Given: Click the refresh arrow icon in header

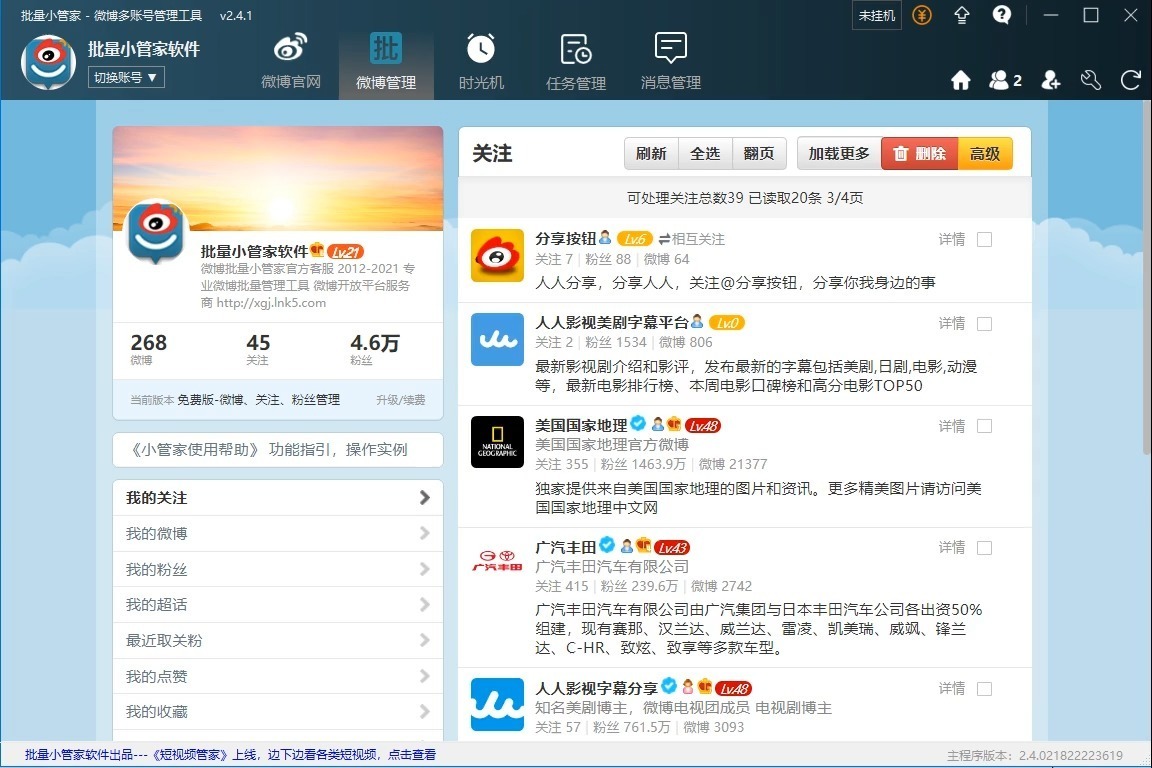Looking at the screenshot, I should point(1131,80).
